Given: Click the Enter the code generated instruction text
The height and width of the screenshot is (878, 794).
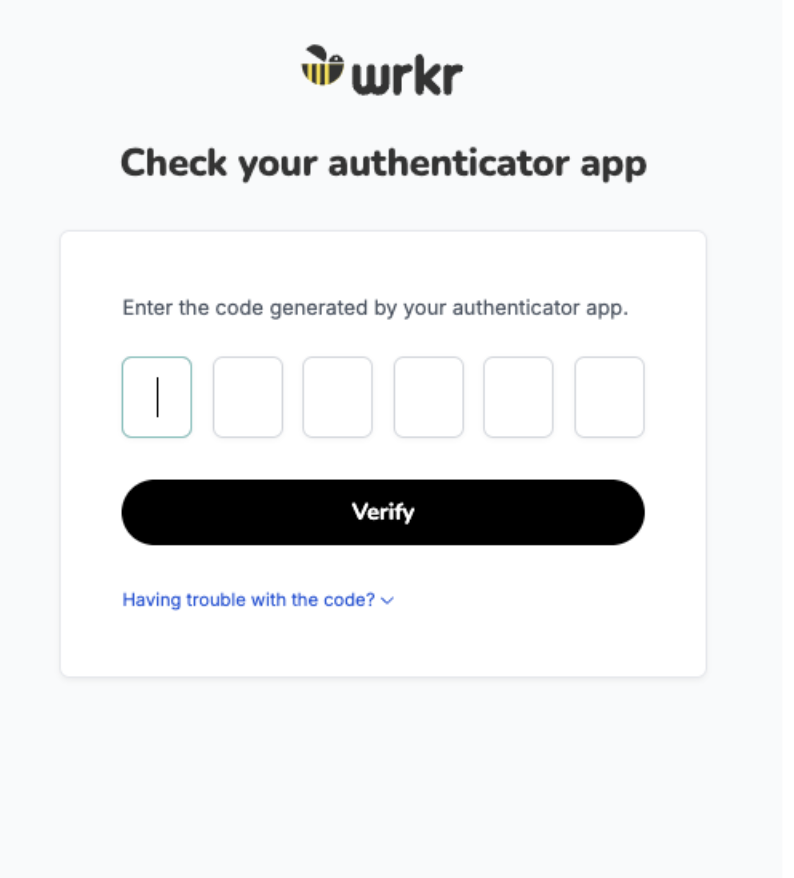Looking at the screenshot, I should pos(375,308).
